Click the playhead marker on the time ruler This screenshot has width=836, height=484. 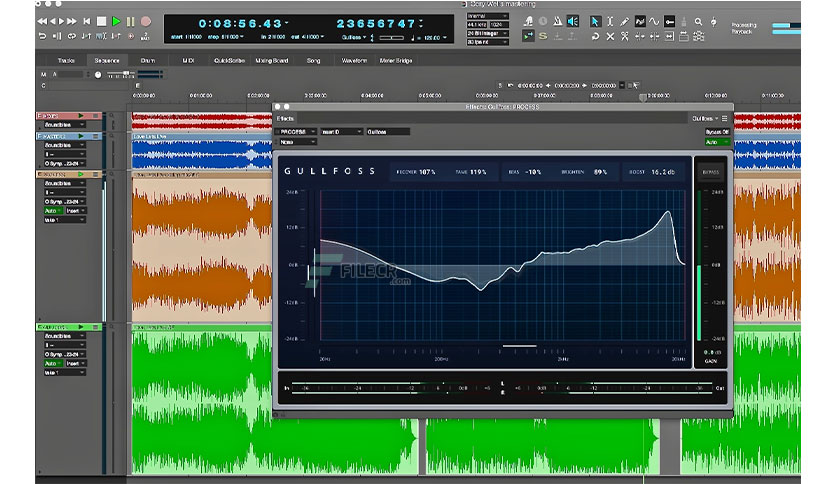click(643, 98)
